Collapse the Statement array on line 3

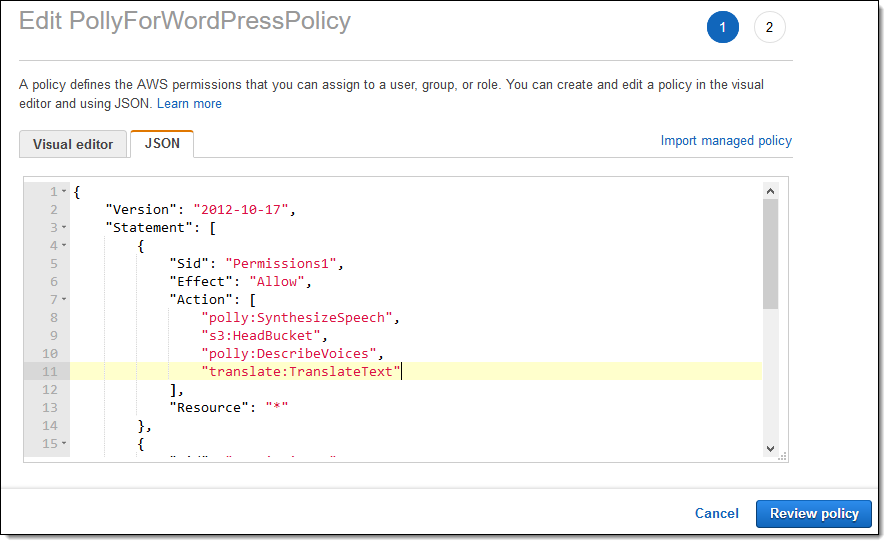tap(64, 227)
